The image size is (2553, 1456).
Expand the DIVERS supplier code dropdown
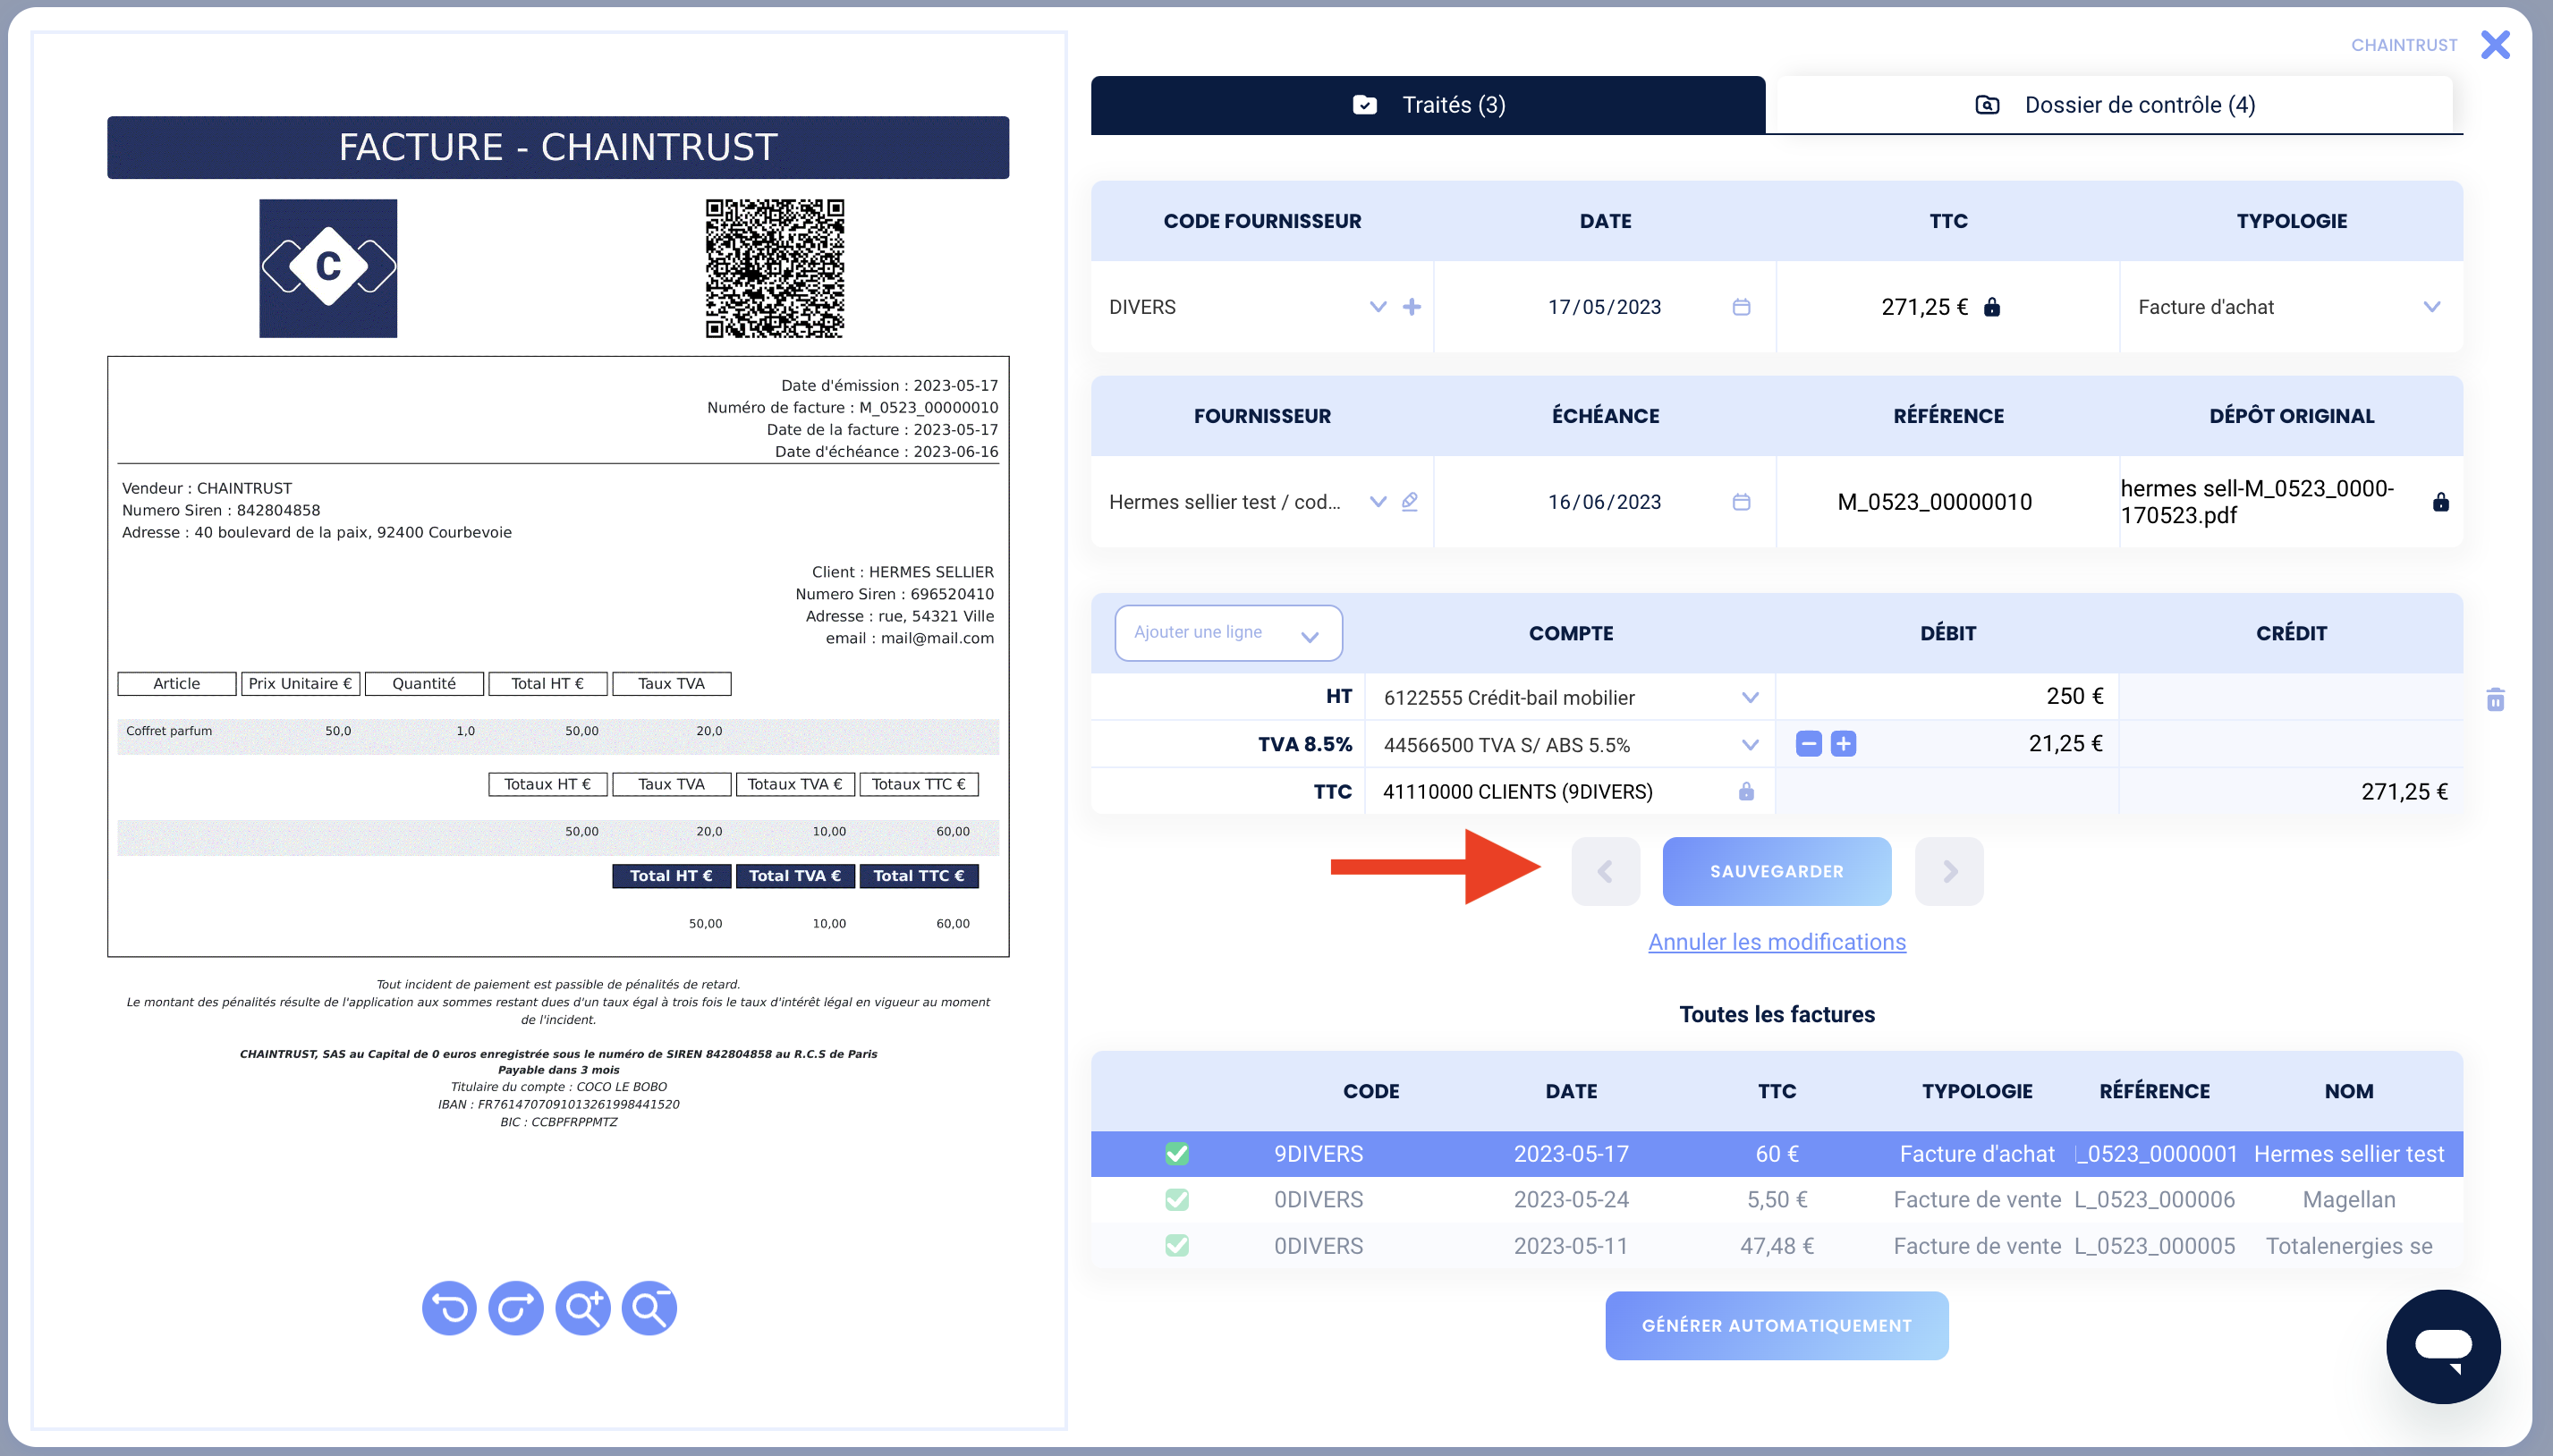pos(1378,307)
